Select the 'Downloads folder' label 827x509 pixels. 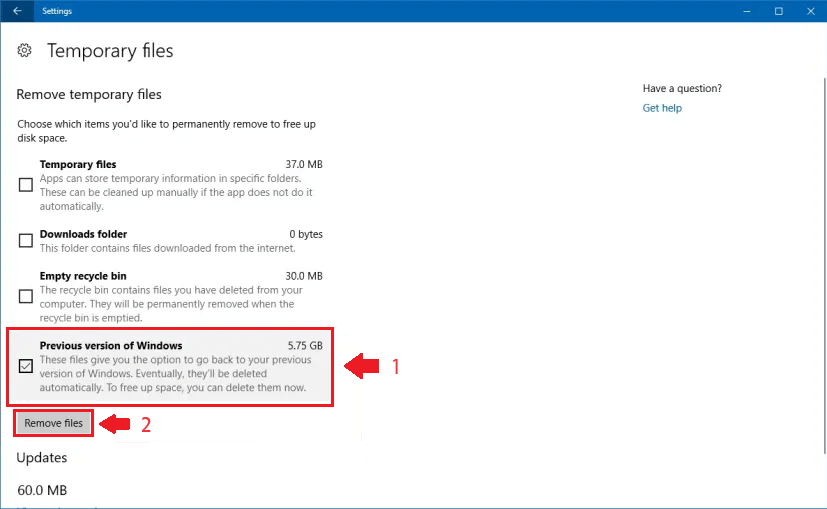[x=83, y=234]
